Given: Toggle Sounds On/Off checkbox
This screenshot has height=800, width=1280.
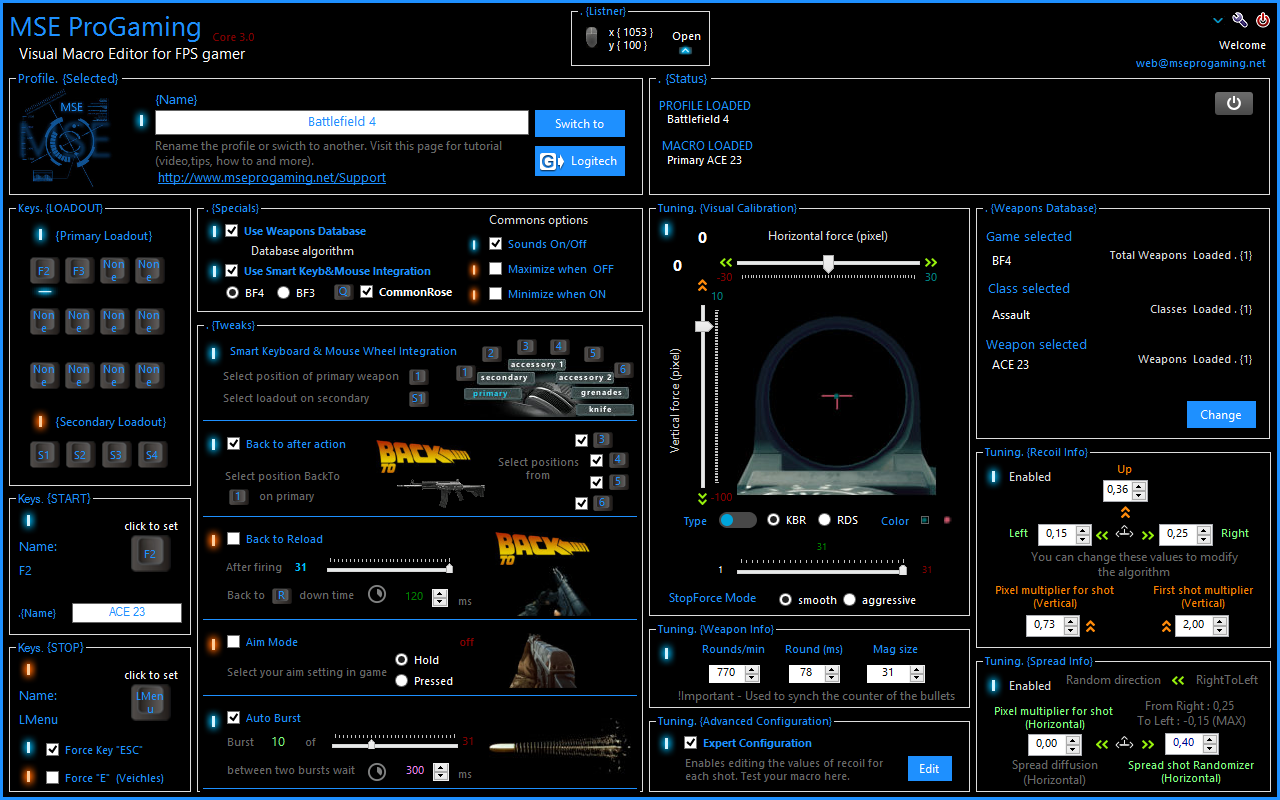Looking at the screenshot, I should pyautogui.click(x=495, y=243).
